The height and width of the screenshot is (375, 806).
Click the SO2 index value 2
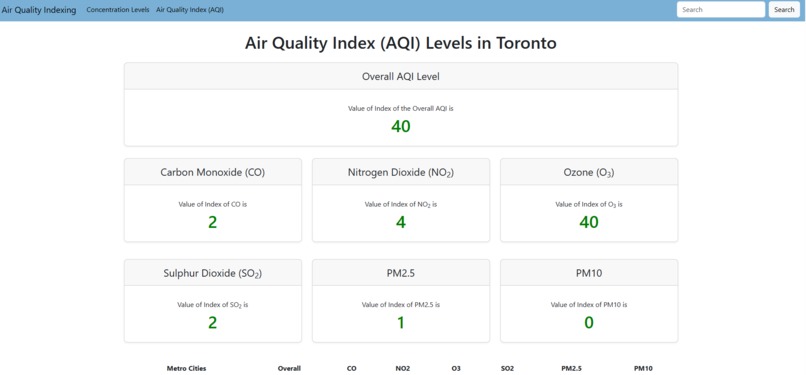point(213,323)
